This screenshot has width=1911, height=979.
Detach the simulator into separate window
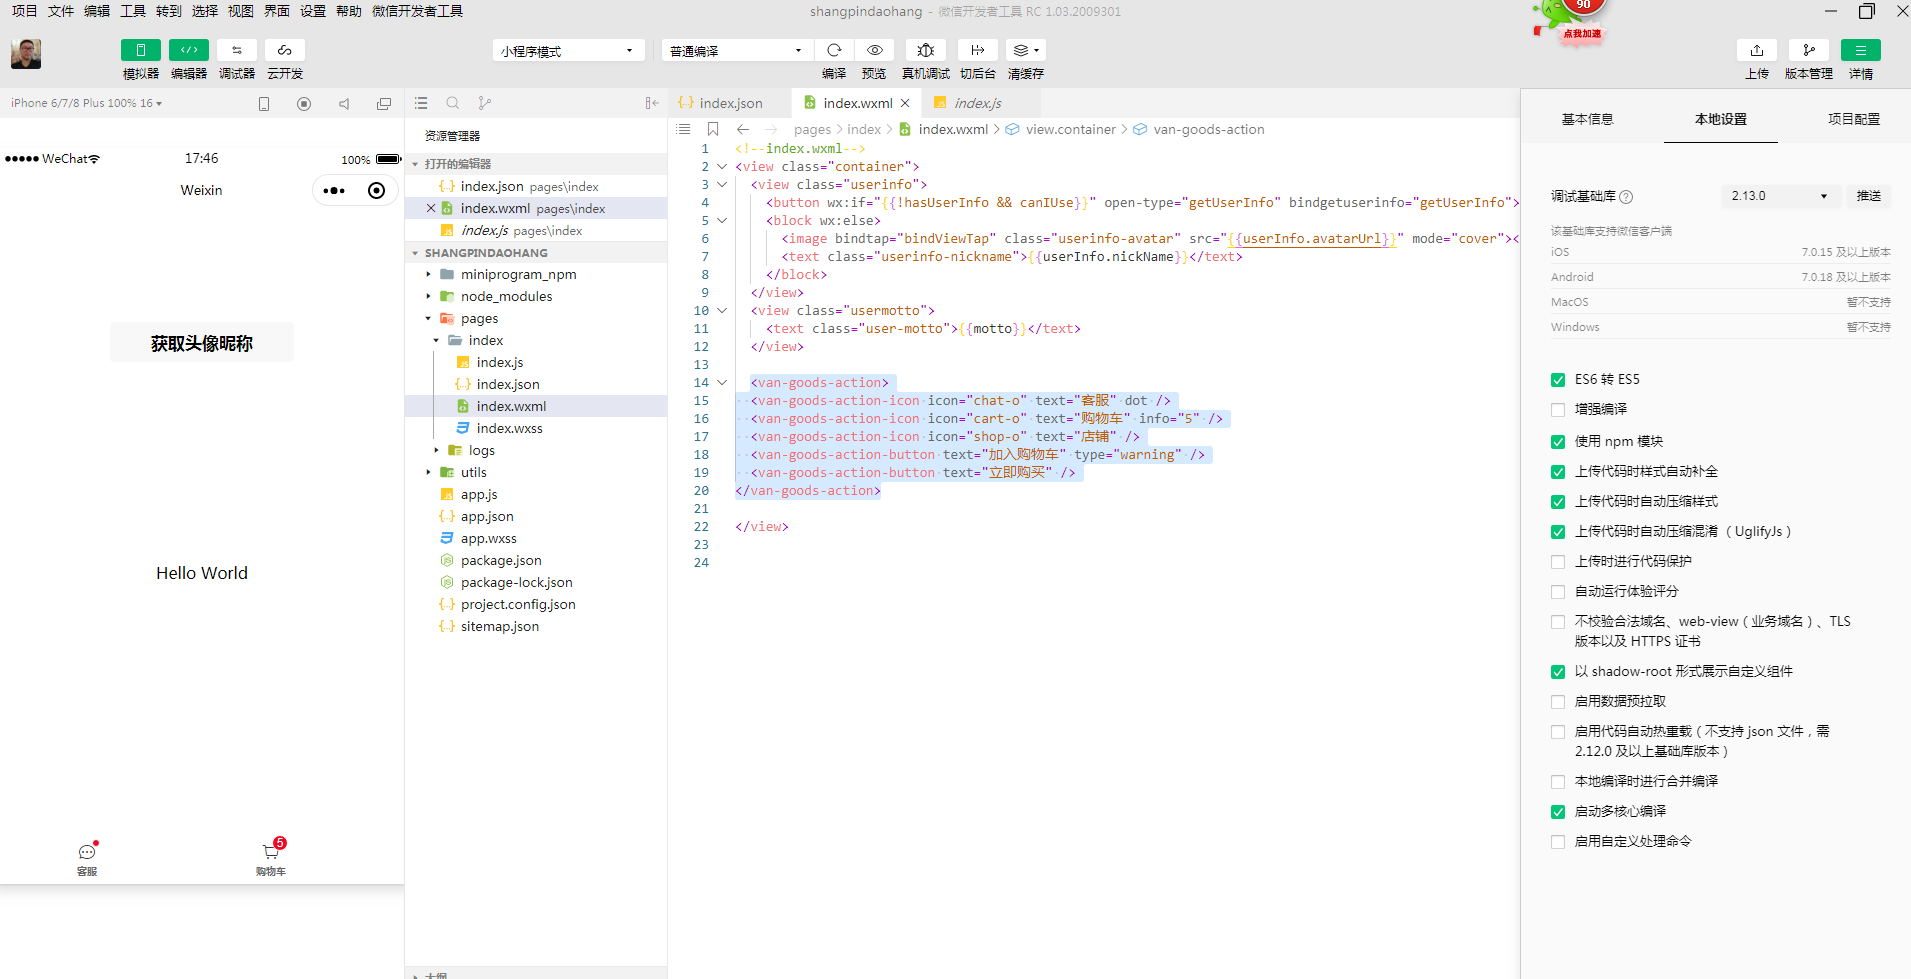[x=384, y=104]
